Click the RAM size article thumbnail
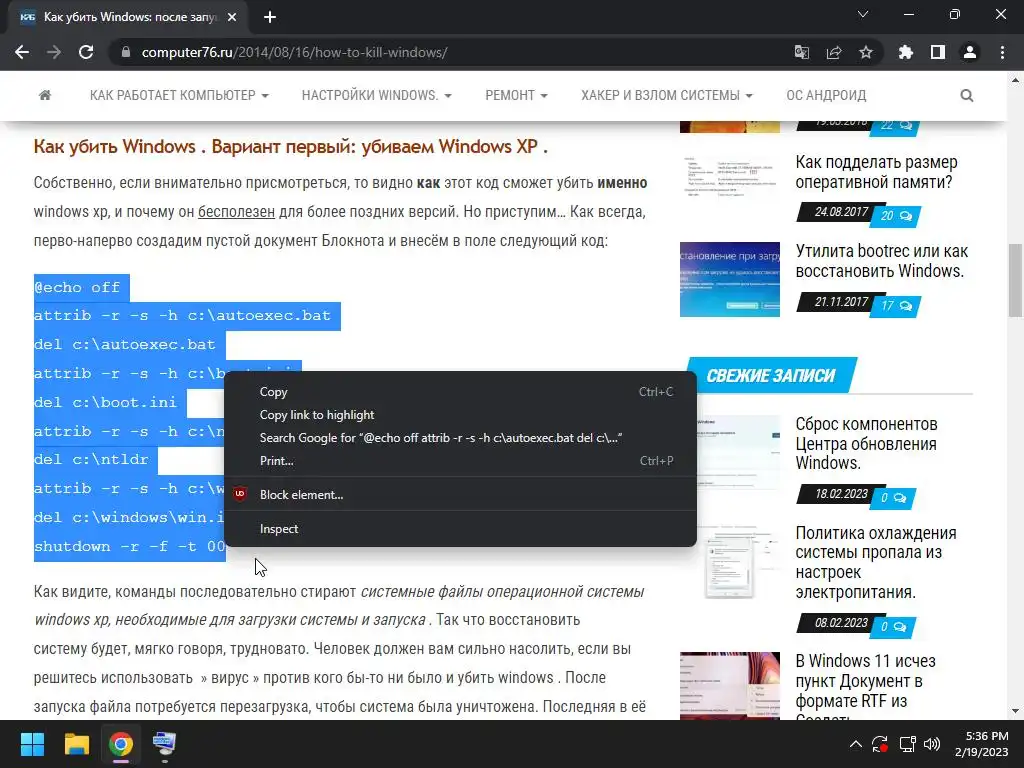This screenshot has height=768, width=1024. point(729,176)
